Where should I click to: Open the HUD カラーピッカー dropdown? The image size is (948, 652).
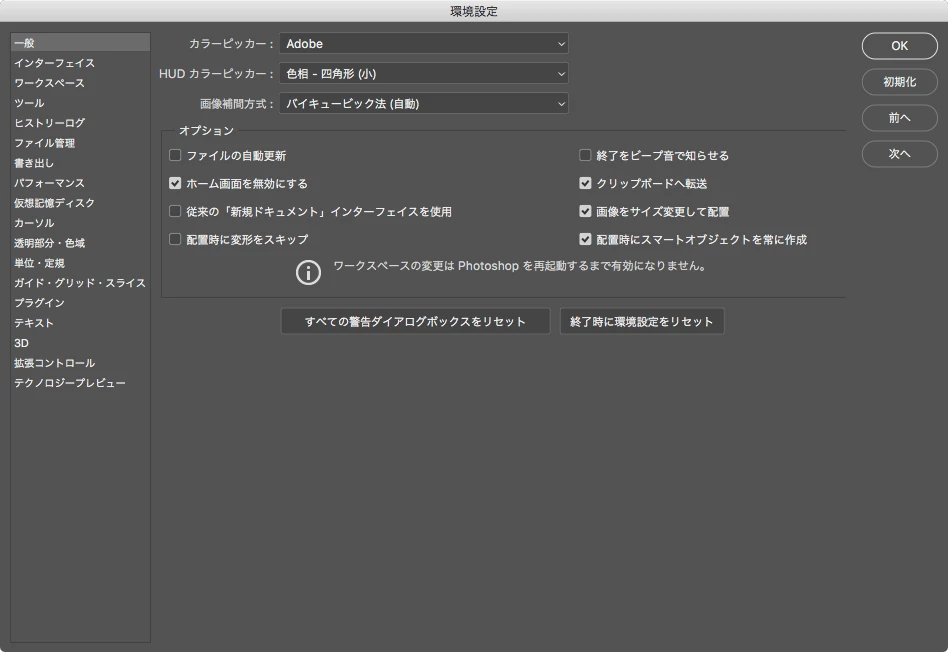coord(424,74)
